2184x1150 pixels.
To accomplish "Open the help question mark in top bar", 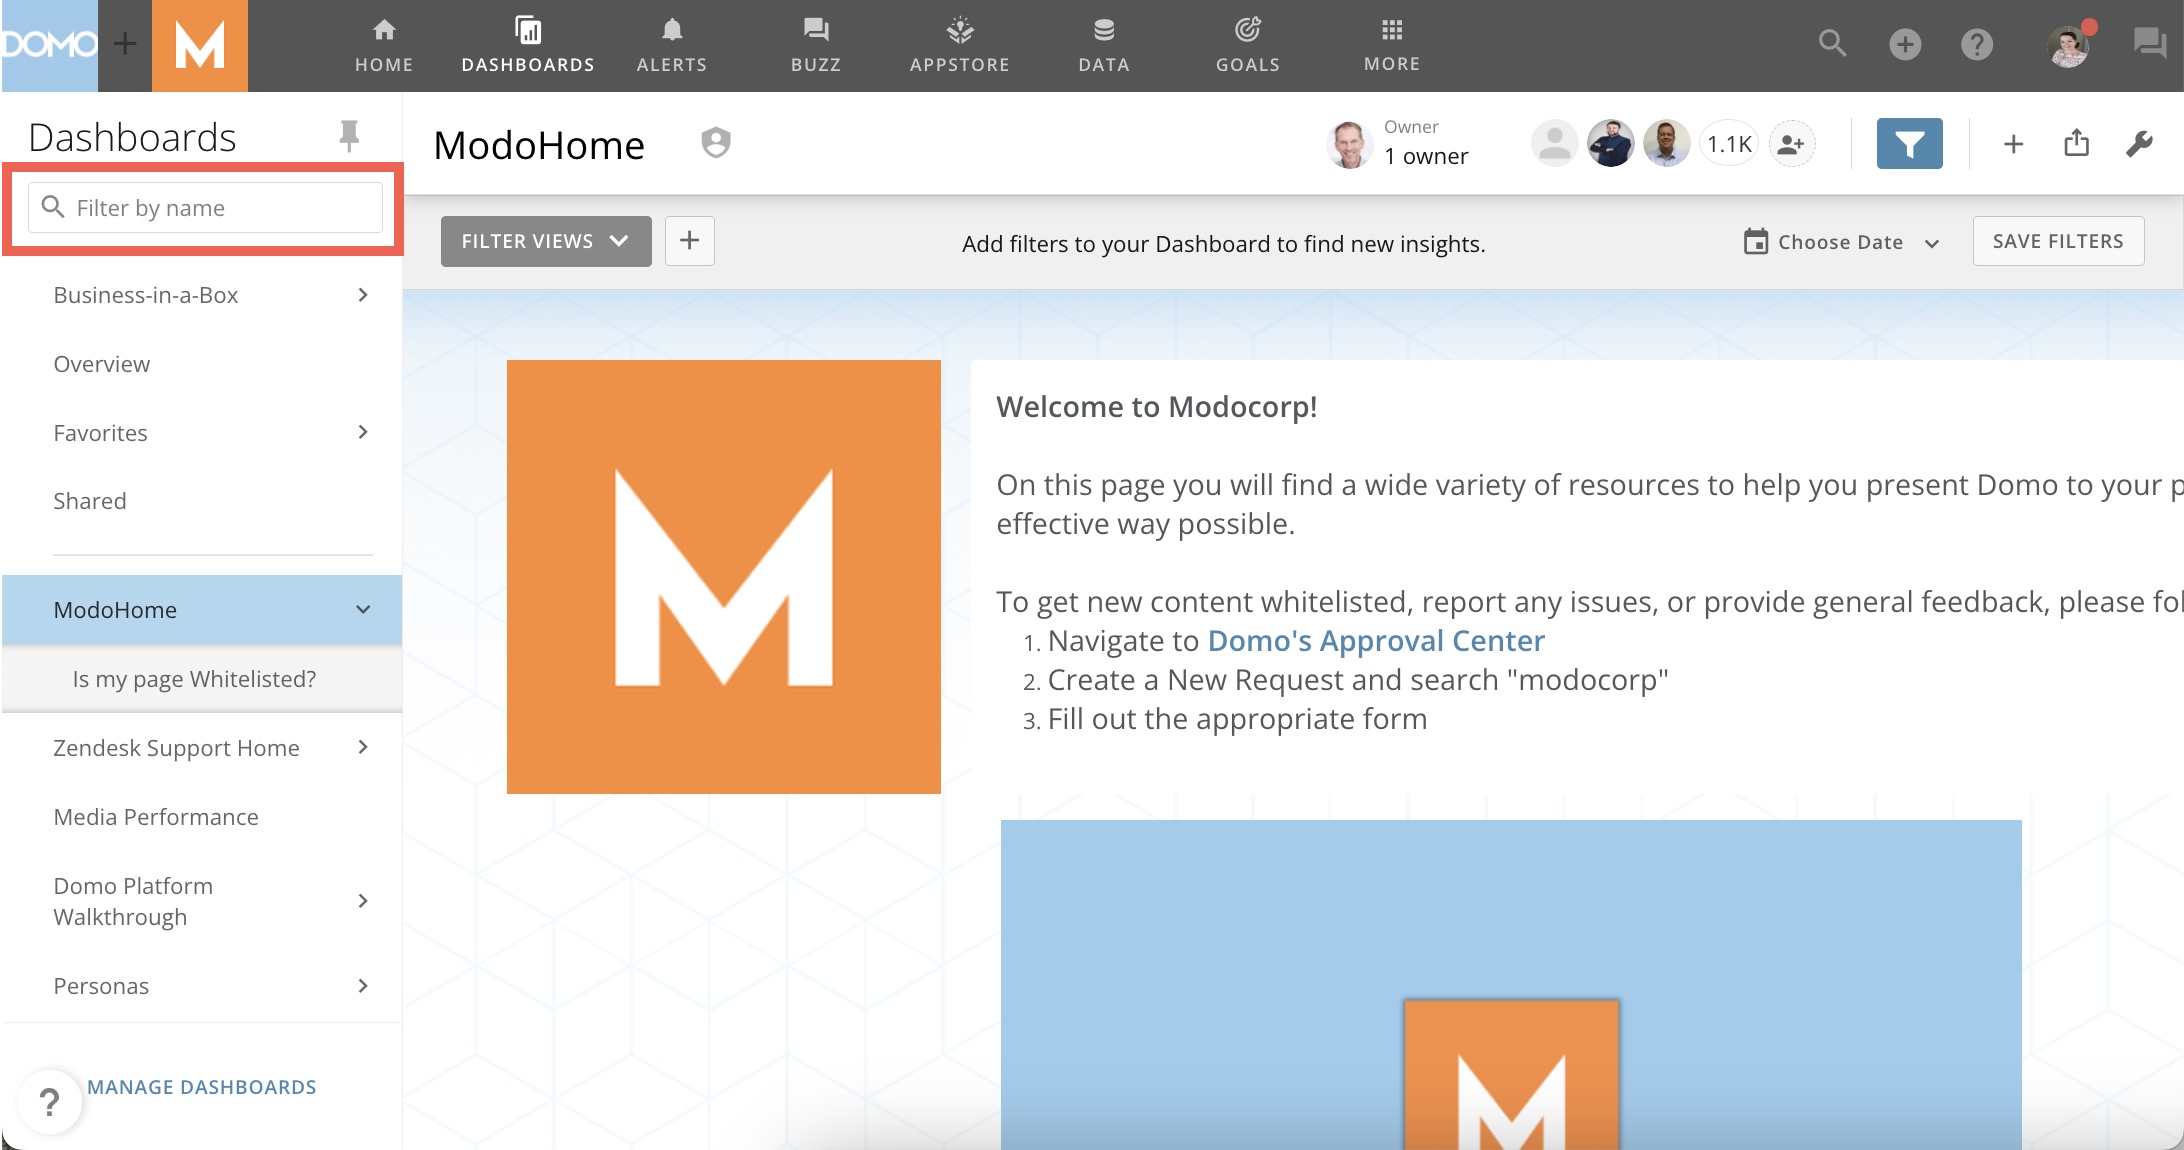I will 1976,44.
